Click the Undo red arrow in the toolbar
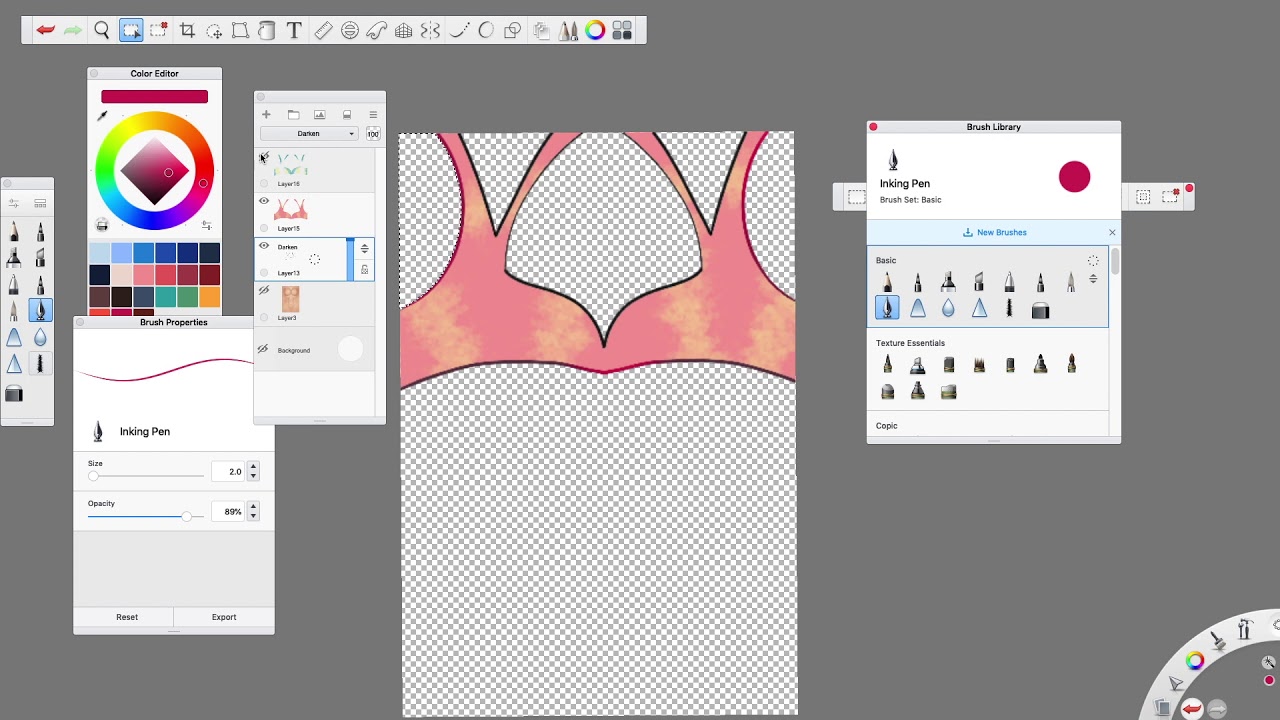This screenshot has height=720, width=1280. (46, 31)
